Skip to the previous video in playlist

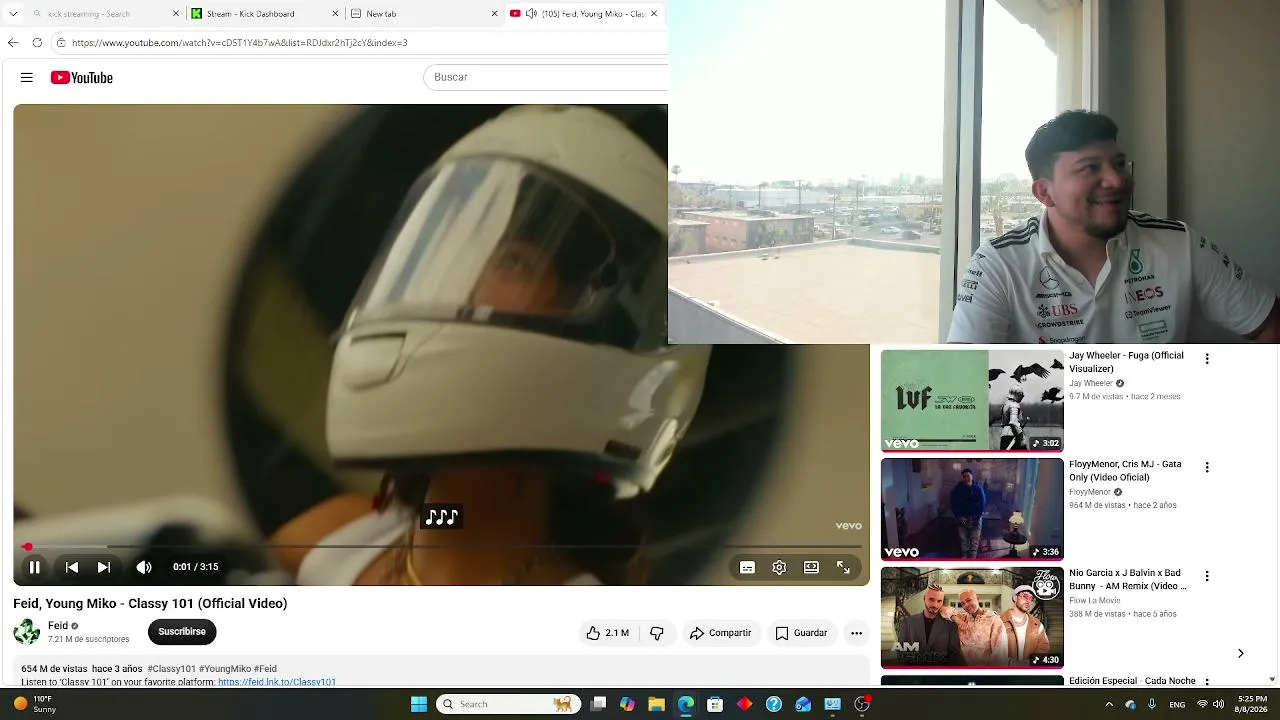click(x=72, y=567)
